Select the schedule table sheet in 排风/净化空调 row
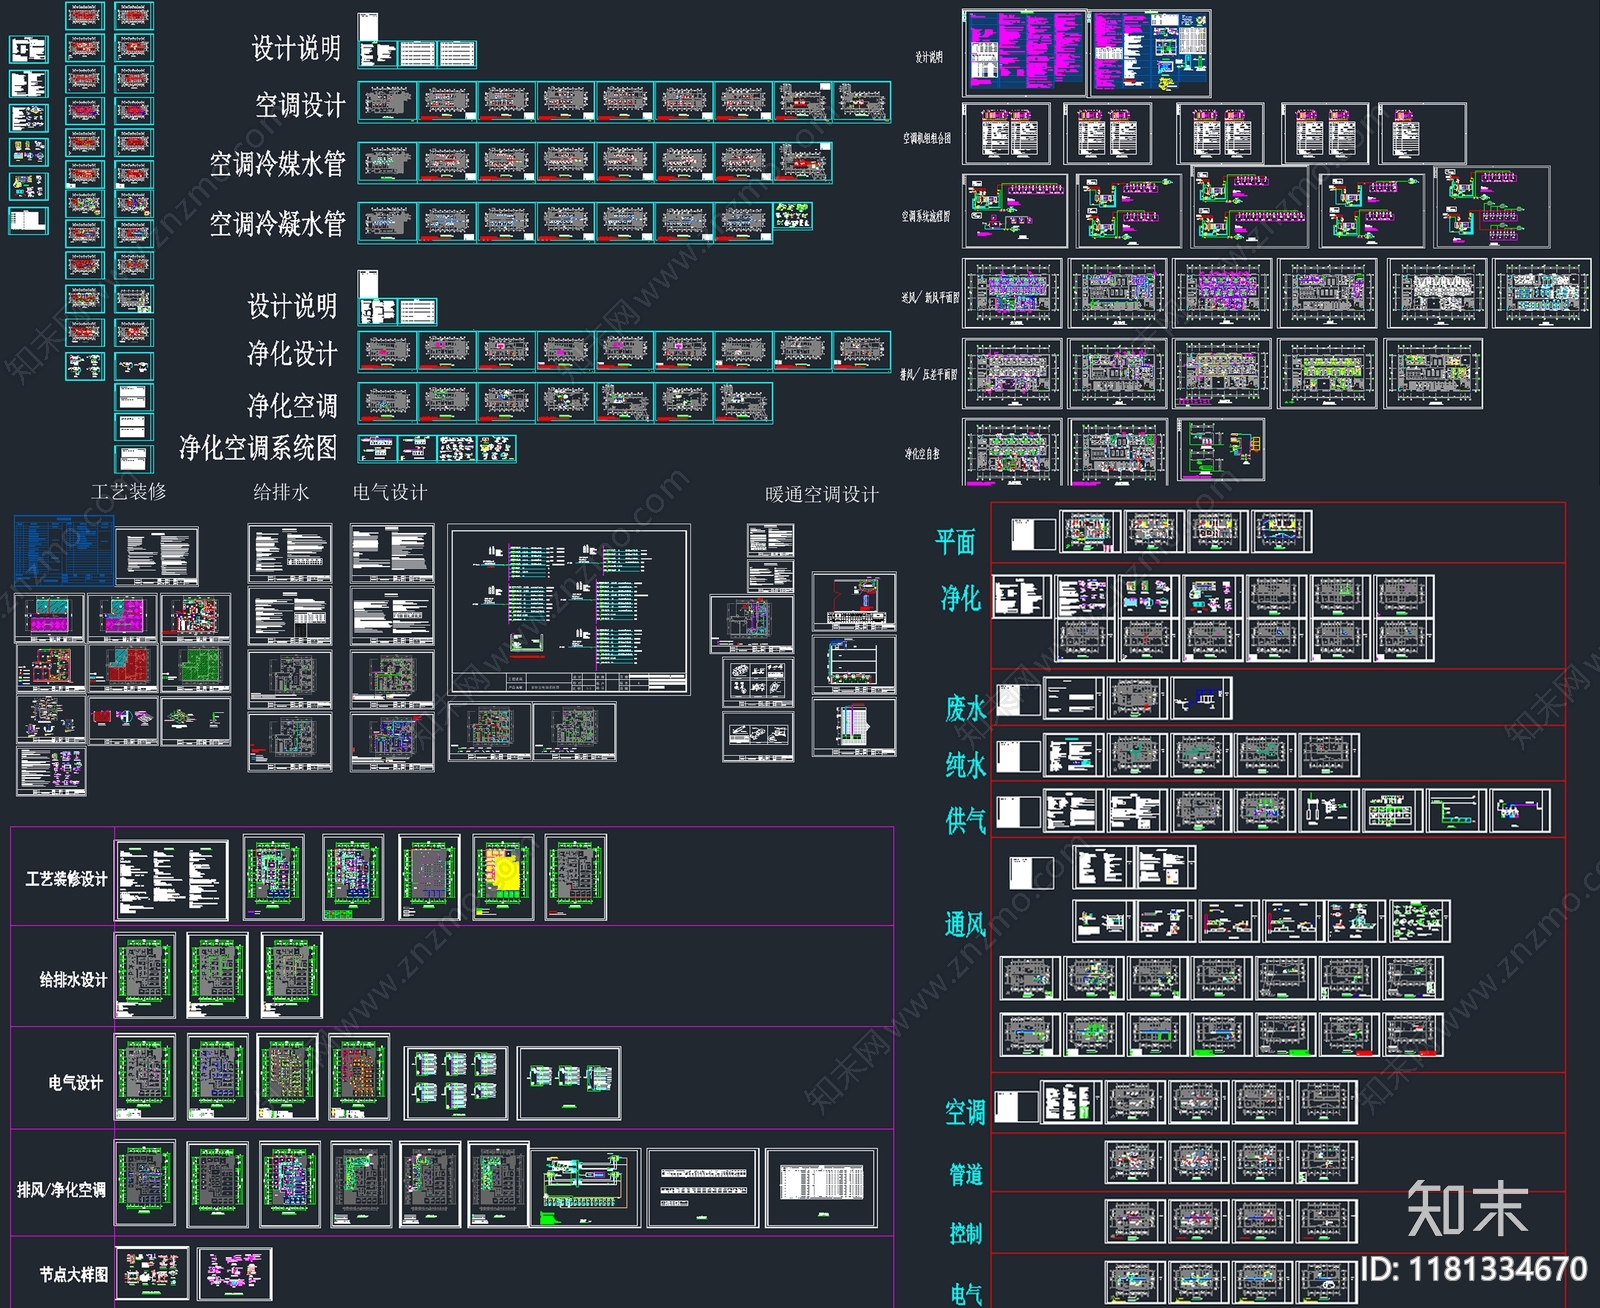 (821, 1188)
